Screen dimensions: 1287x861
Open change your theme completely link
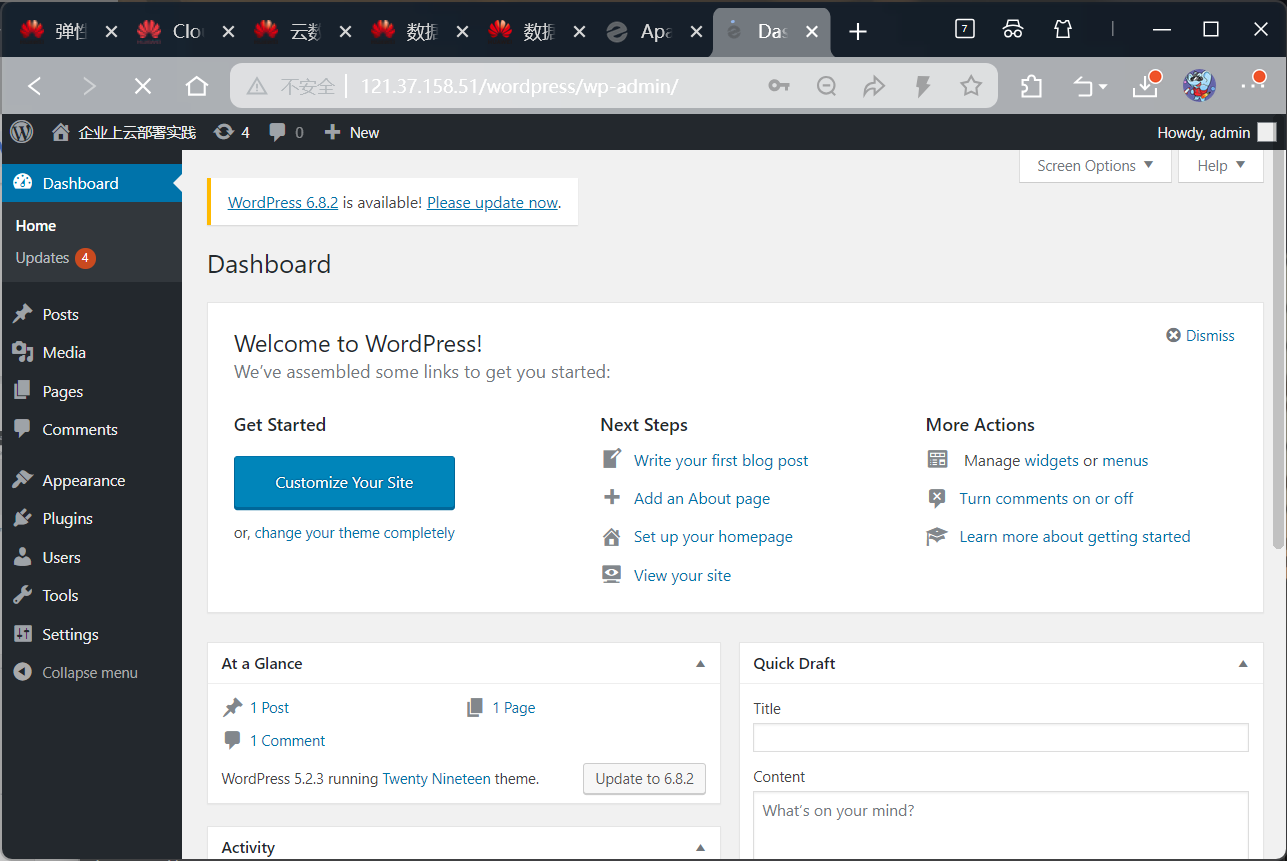[354, 533]
